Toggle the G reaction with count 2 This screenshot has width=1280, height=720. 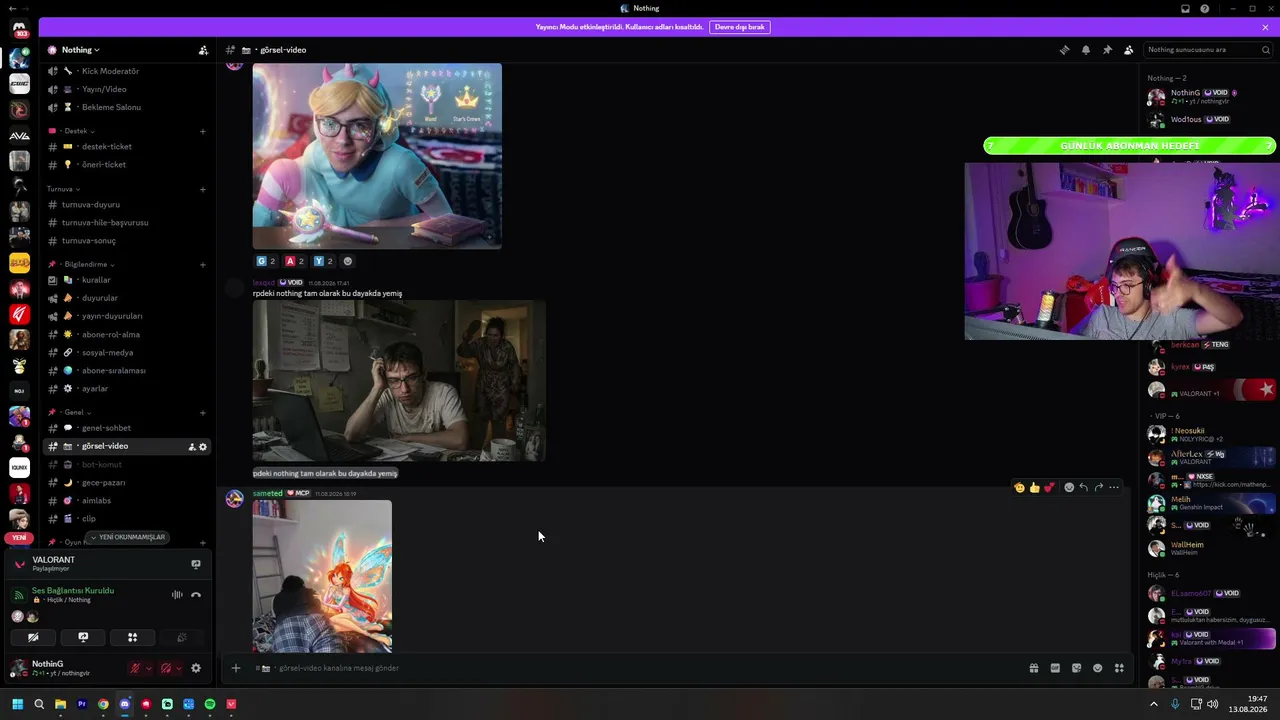pos(266,261)
